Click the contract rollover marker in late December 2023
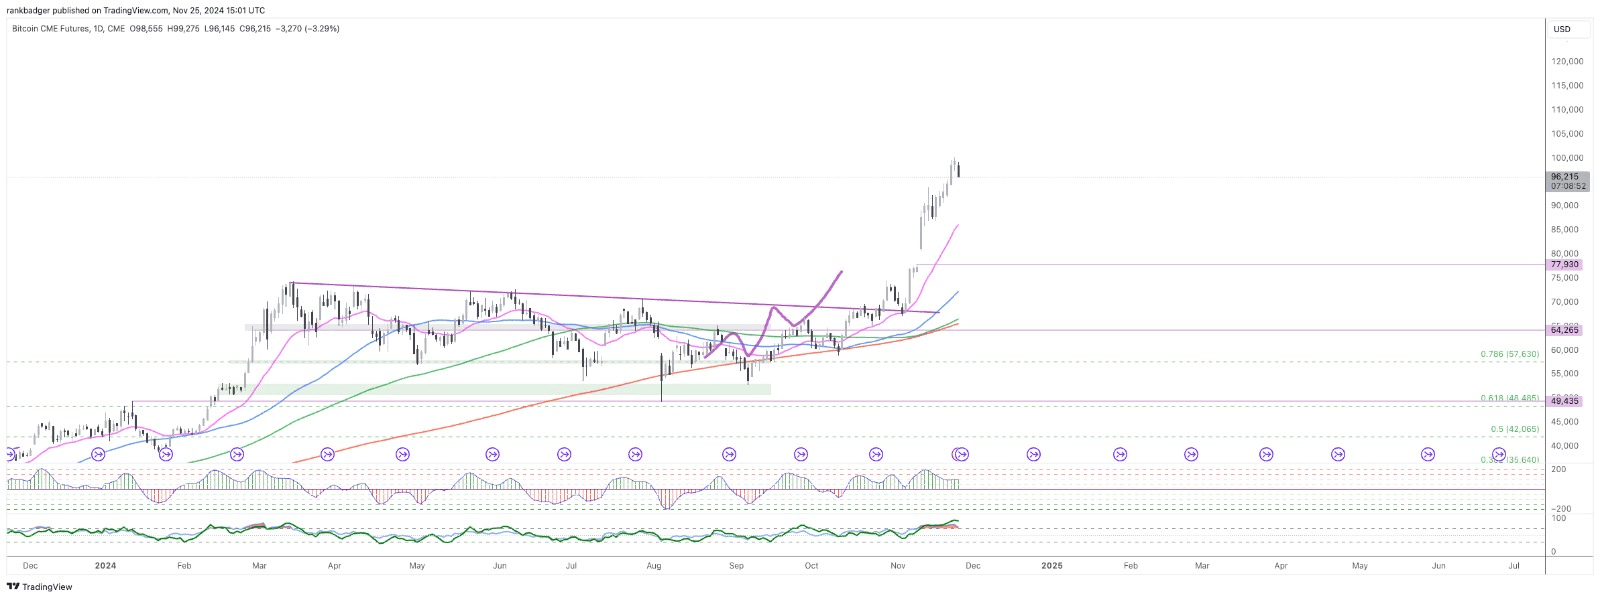 coord(98,454)
